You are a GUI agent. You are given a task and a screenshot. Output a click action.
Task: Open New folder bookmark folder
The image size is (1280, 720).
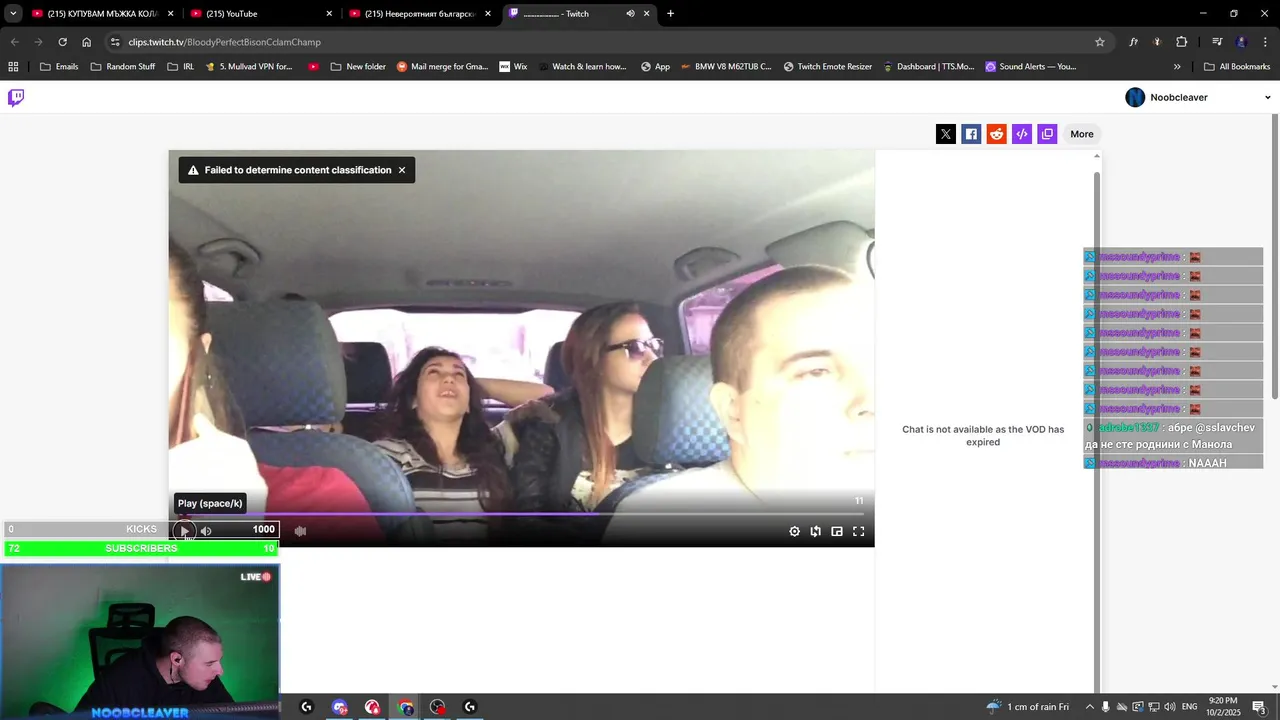[x=358, y=67]
